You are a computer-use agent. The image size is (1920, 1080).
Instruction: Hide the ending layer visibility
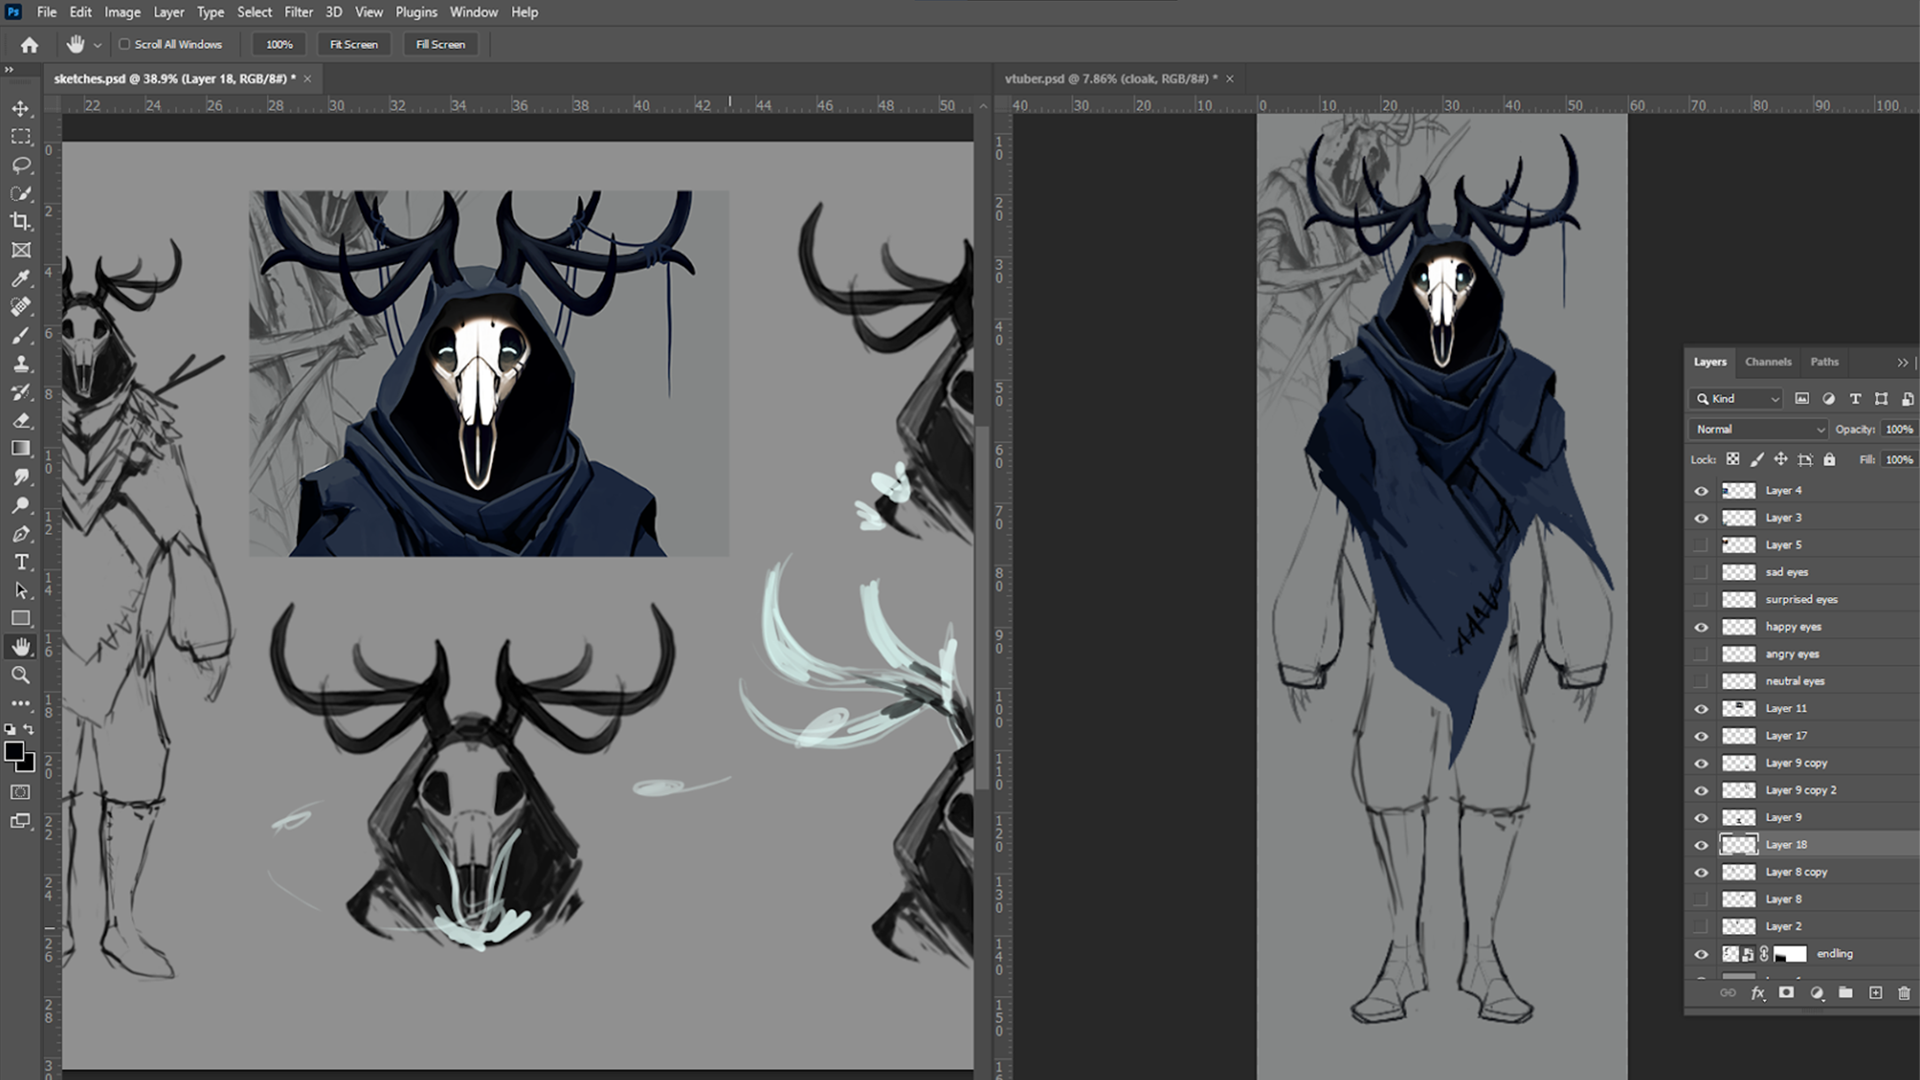pyautogui.click(x=1701, y=954)
